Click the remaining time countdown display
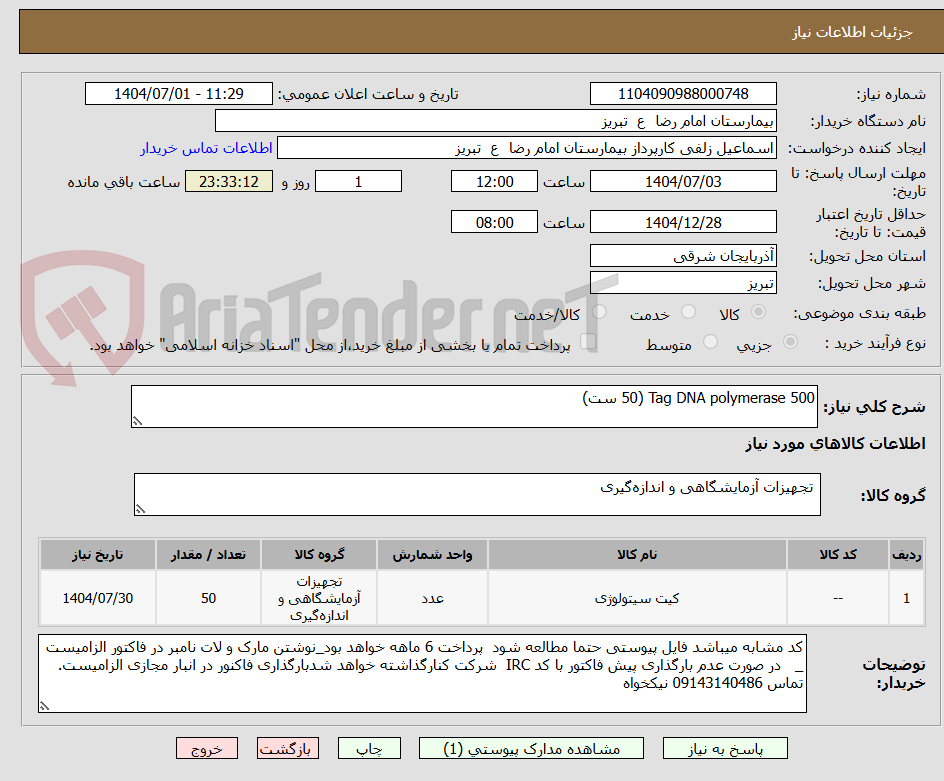944x781 pixels. coord(225,181)
